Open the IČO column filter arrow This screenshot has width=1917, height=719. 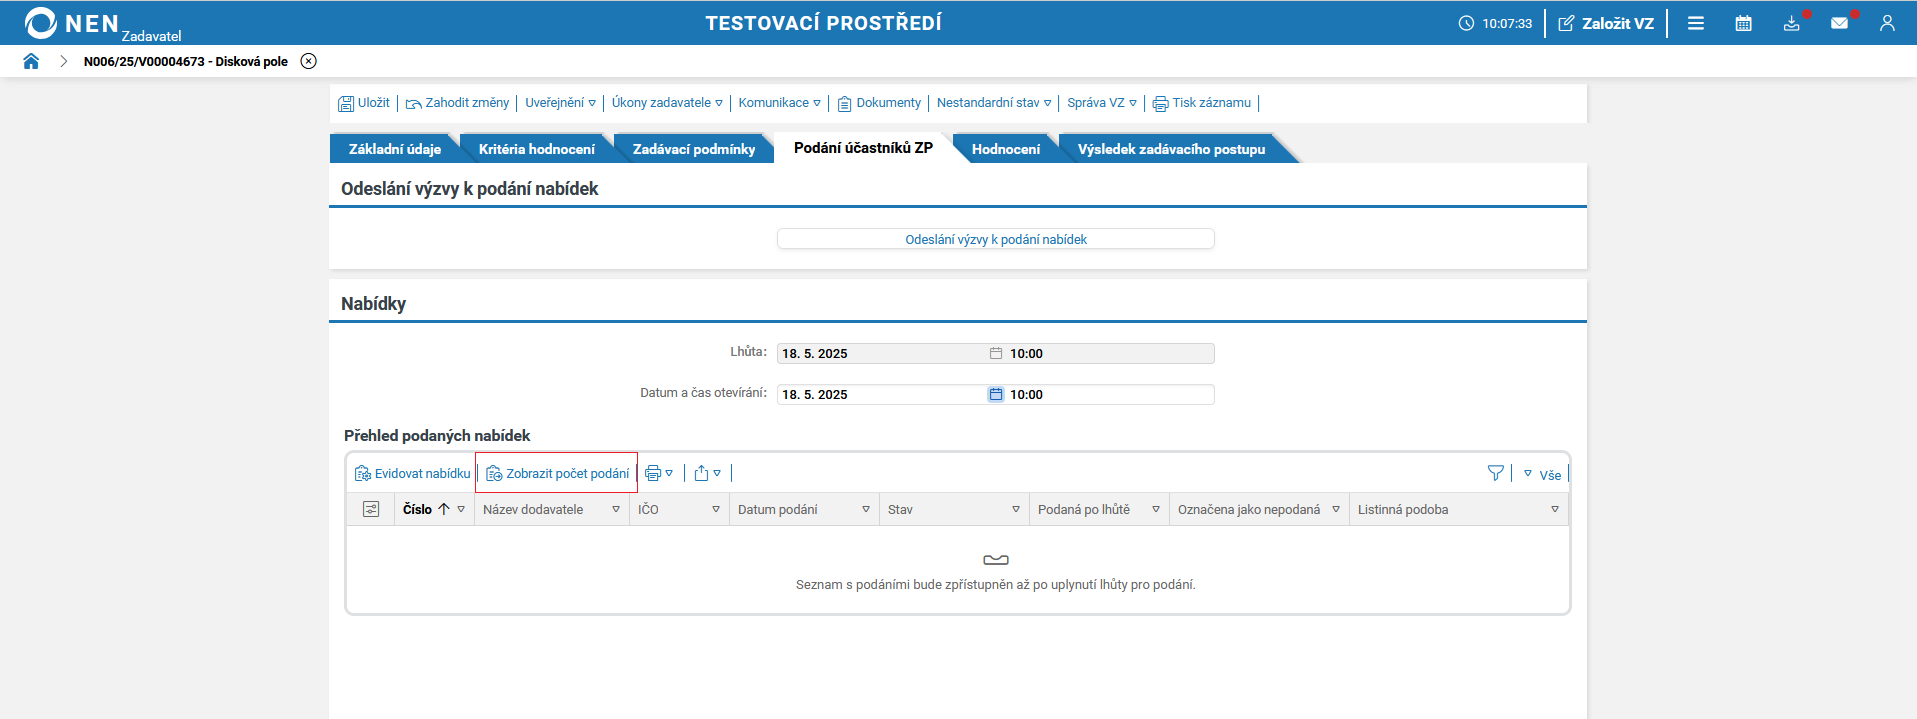tap(716, 510)
